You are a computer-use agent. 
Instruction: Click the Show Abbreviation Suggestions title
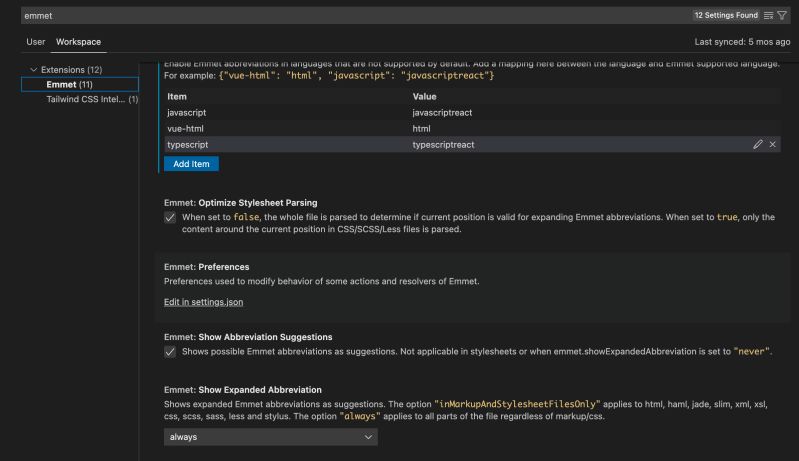click(x=248, y=337)
